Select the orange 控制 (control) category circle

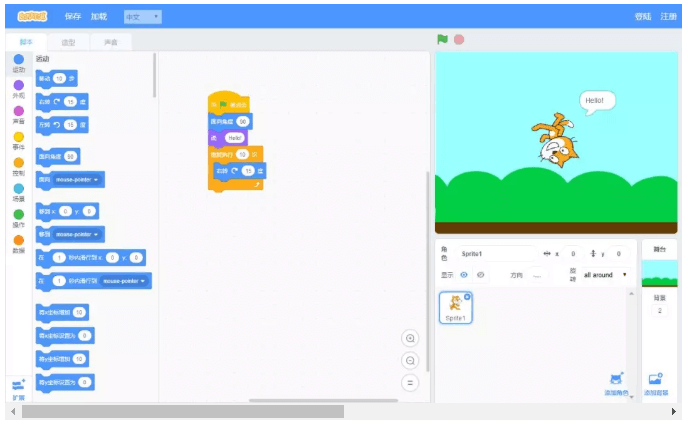click(18, 163)
